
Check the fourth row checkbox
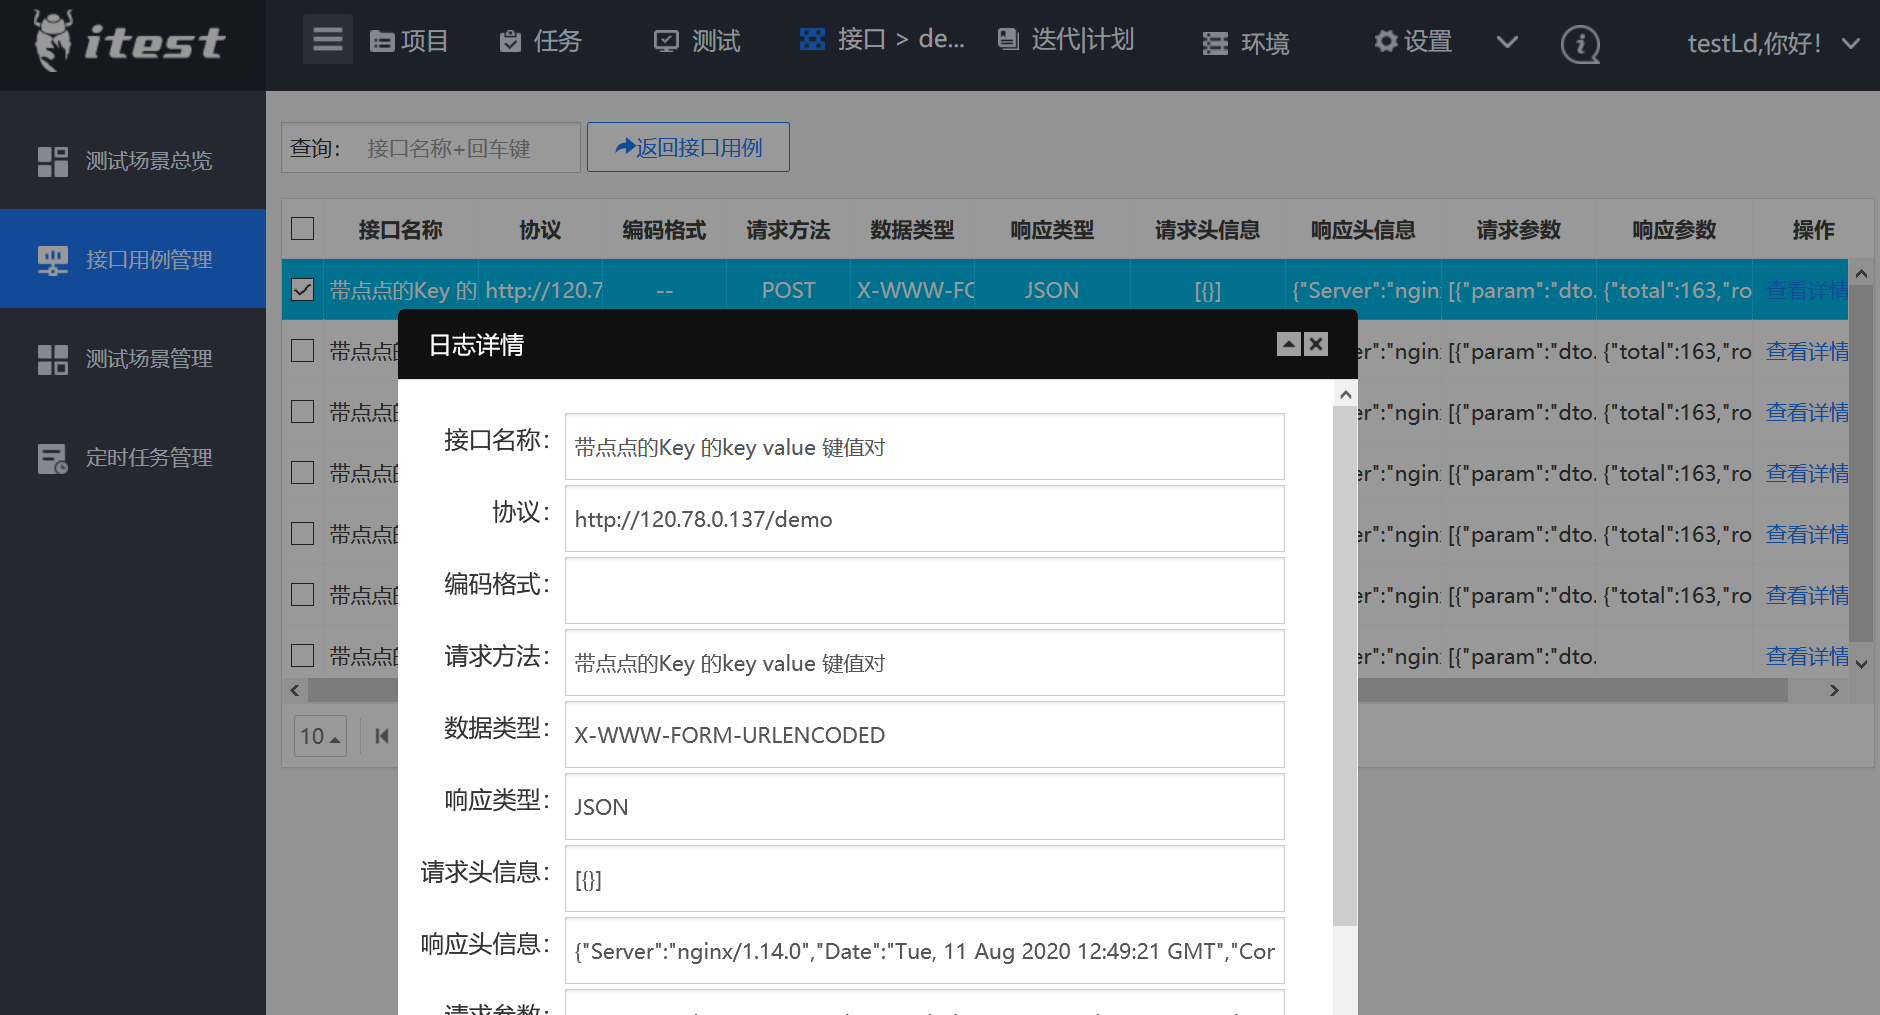(302, 473)
